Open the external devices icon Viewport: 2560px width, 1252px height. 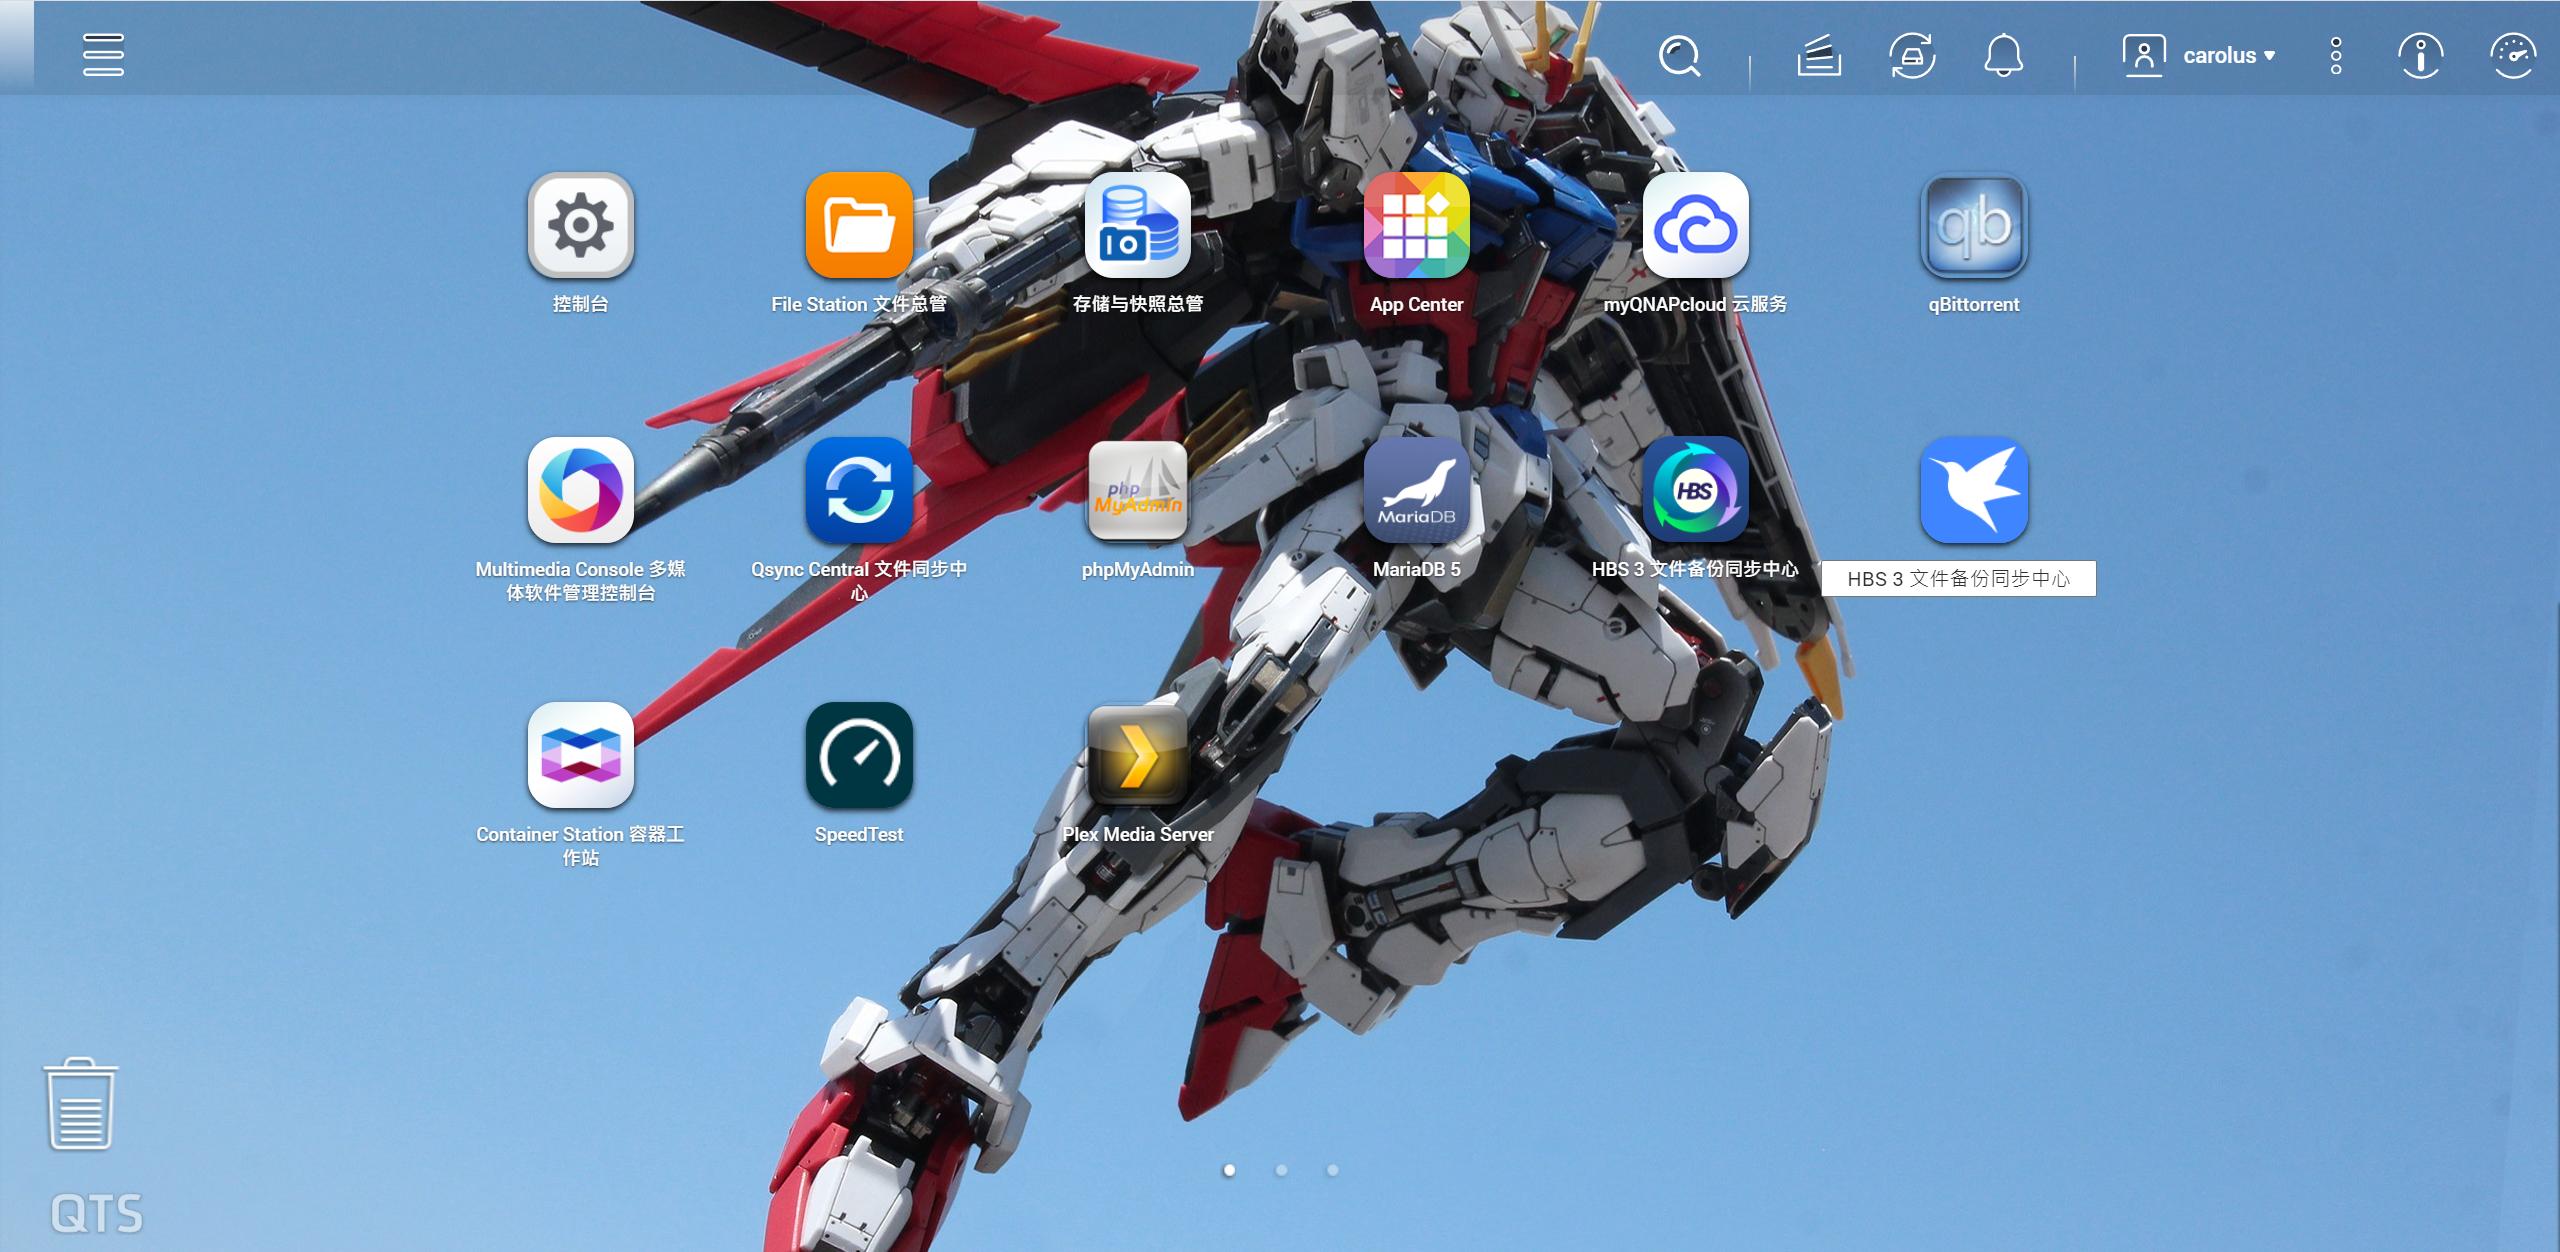click(x=1911, y=56)
